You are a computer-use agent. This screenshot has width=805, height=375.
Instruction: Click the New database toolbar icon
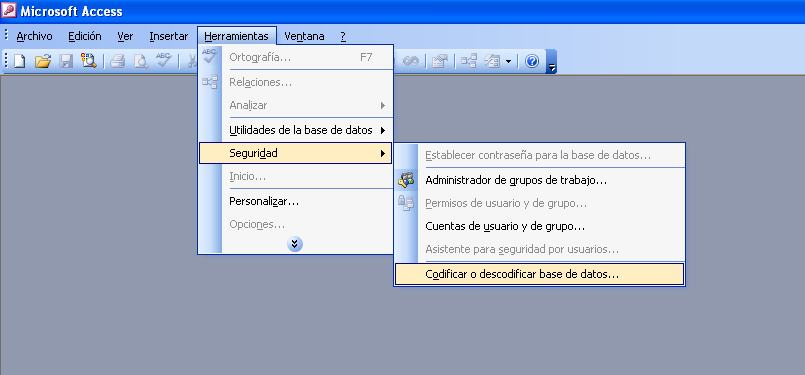(x=20, y=62)
